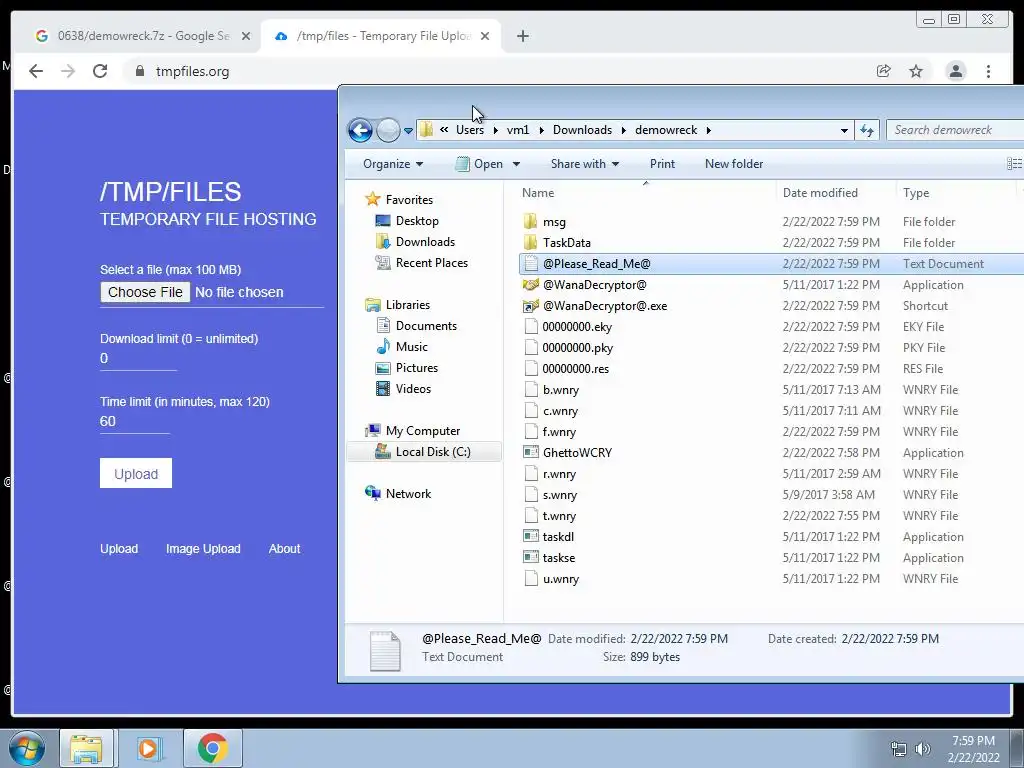Click the Explorer forward navigation button
The height and width of the screenshot is (768, 1024).
(388, 130)
